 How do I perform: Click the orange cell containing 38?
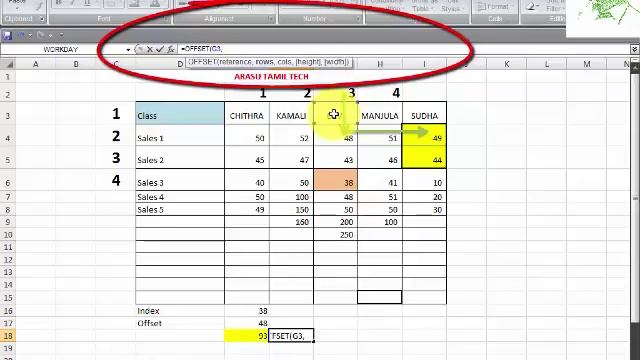pos(336,180)
